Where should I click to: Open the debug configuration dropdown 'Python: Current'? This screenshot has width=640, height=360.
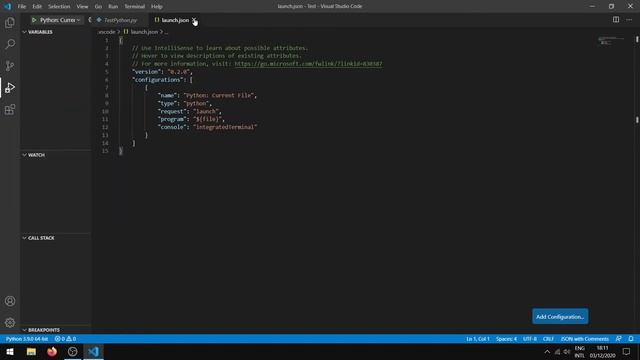pos(60,20)
